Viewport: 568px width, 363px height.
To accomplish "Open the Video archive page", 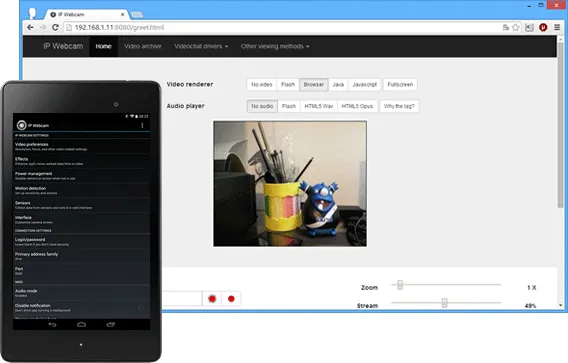I will pos(143,46).
